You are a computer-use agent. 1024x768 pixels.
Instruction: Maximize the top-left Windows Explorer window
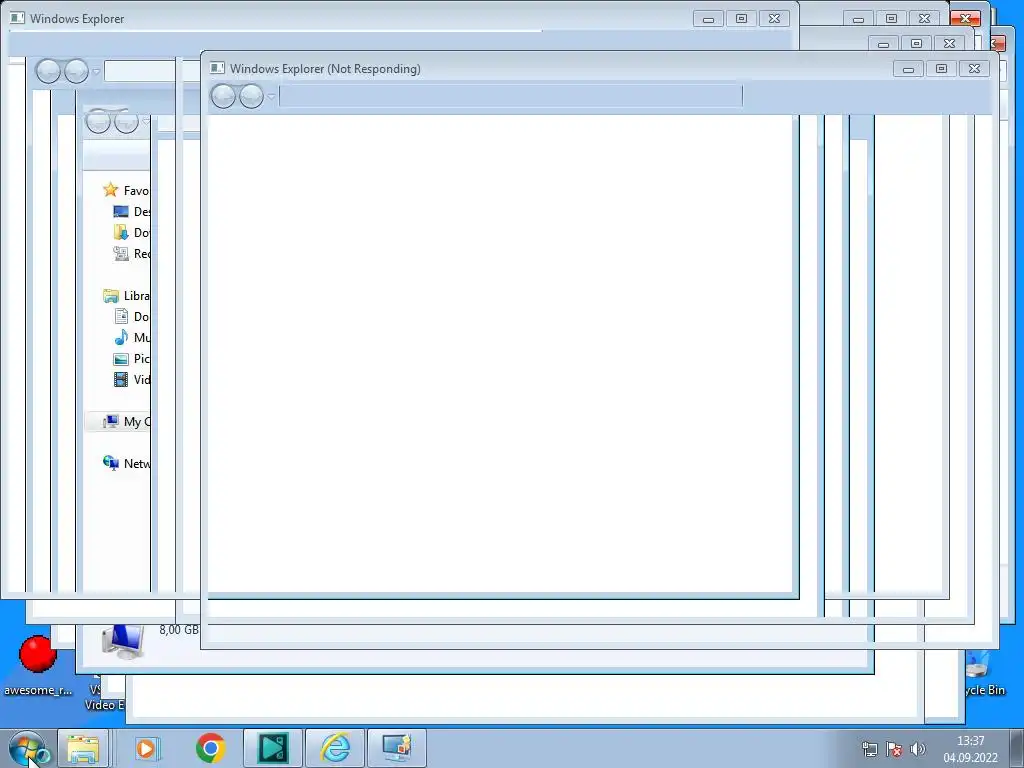click(741, 19)
